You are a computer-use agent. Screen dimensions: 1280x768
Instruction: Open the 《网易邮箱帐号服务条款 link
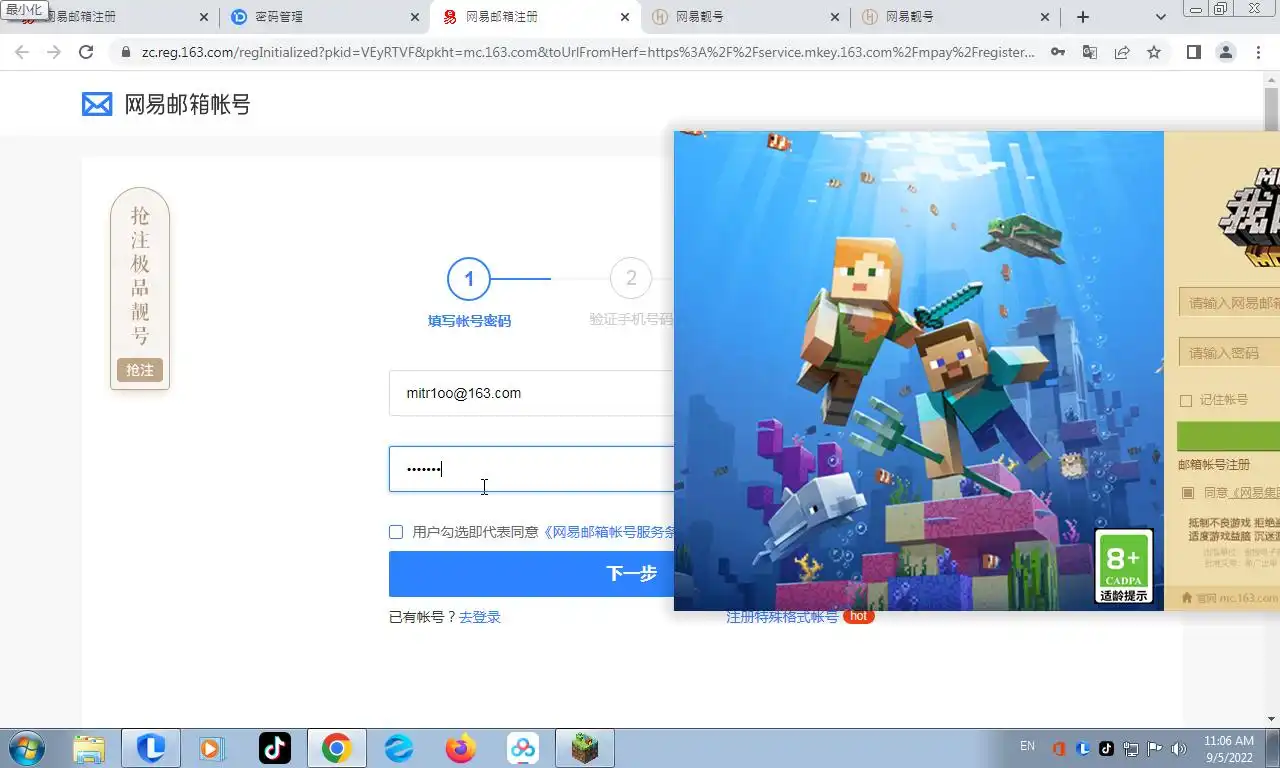tap(609, 532)
